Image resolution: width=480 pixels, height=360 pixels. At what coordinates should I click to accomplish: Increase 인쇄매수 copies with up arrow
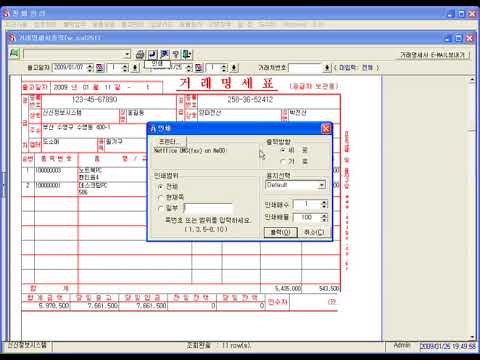[x=324, y=202]
